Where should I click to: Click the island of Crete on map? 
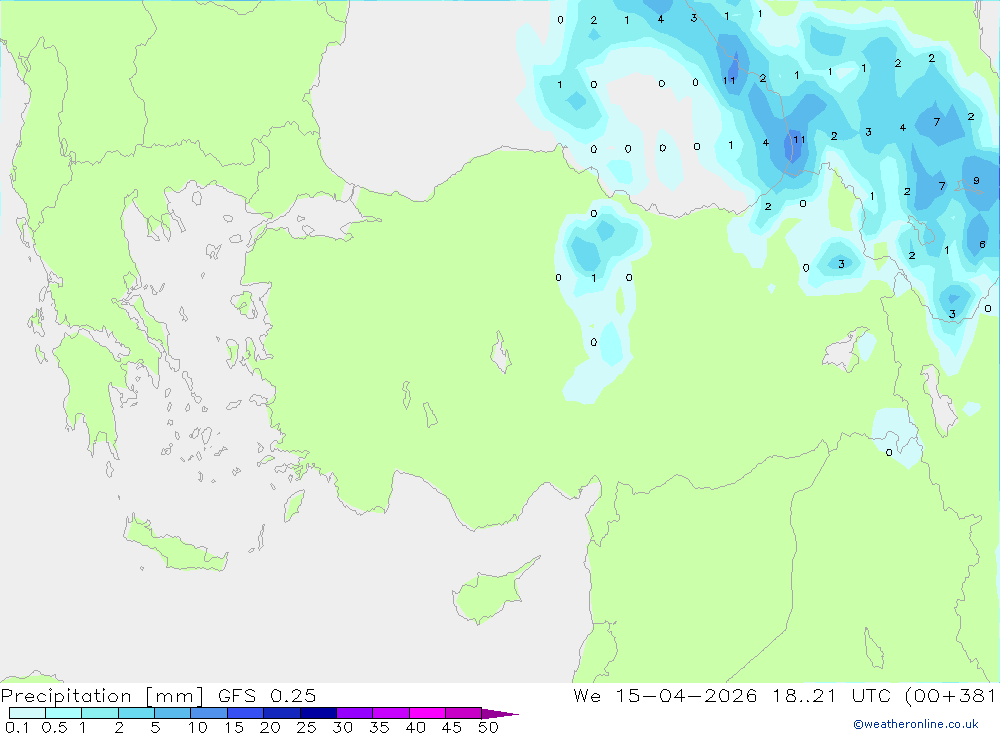click(x=175, y=544)
